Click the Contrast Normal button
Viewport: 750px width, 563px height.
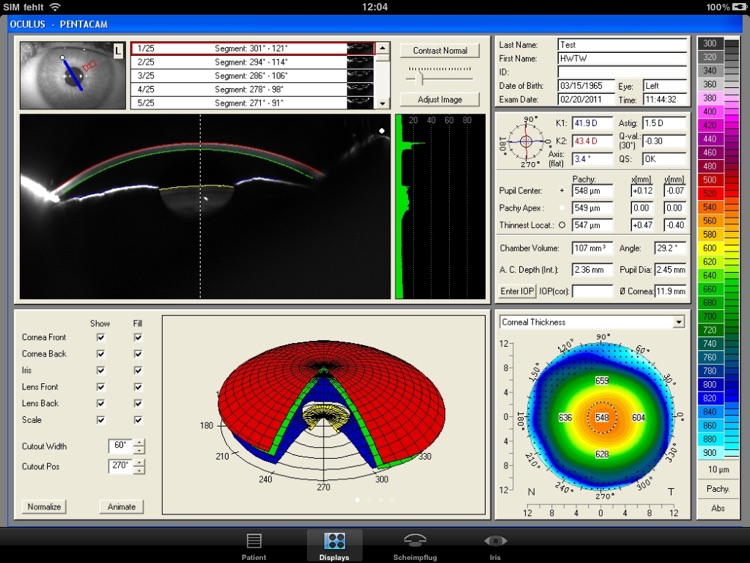pyautogui.click(x=440, y=50)
